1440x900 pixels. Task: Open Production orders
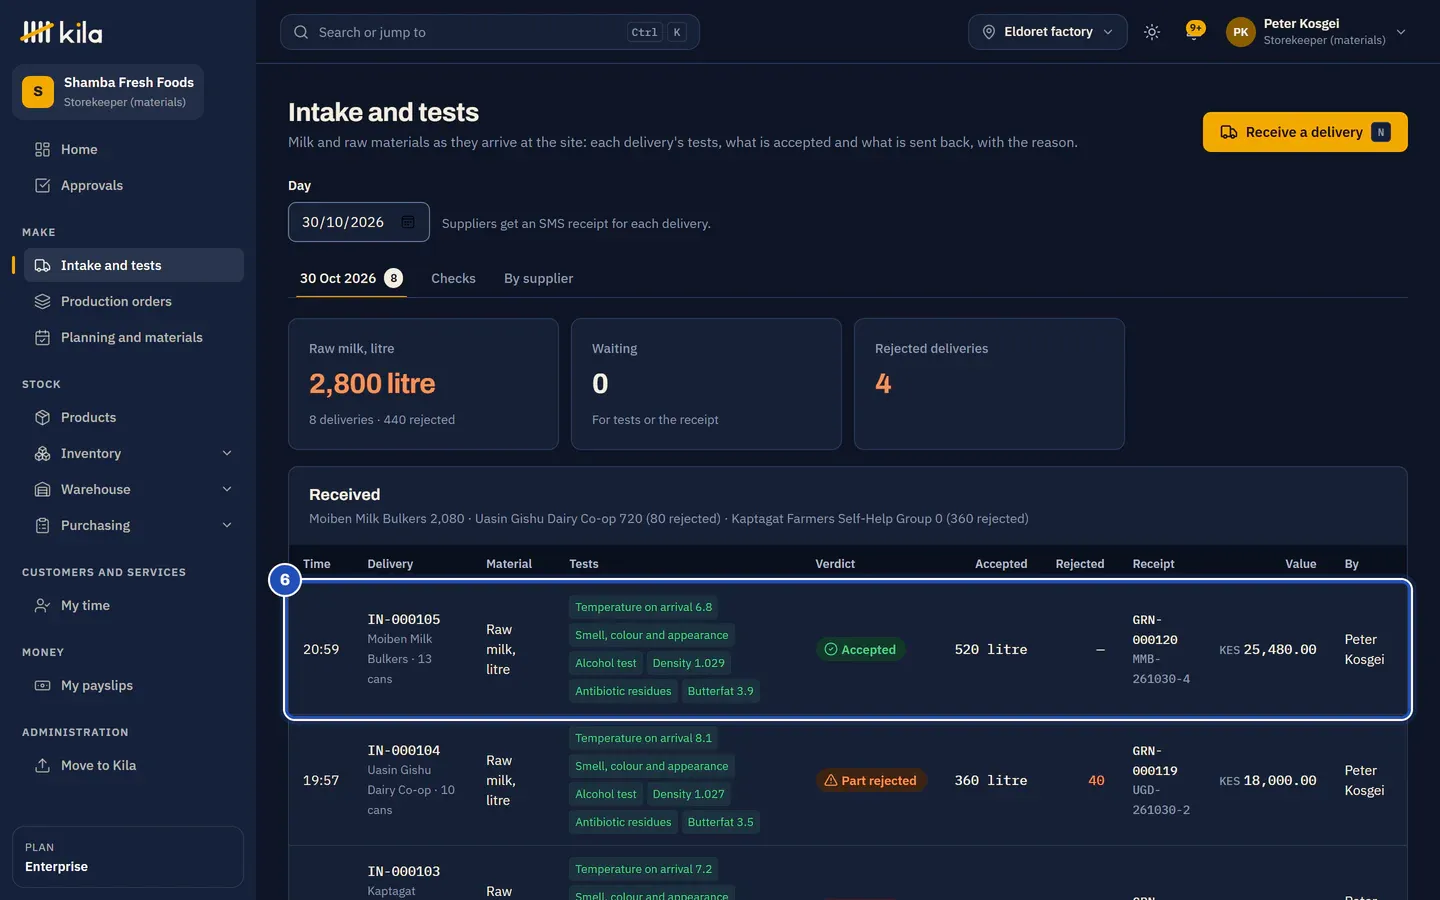click(134, 302)
